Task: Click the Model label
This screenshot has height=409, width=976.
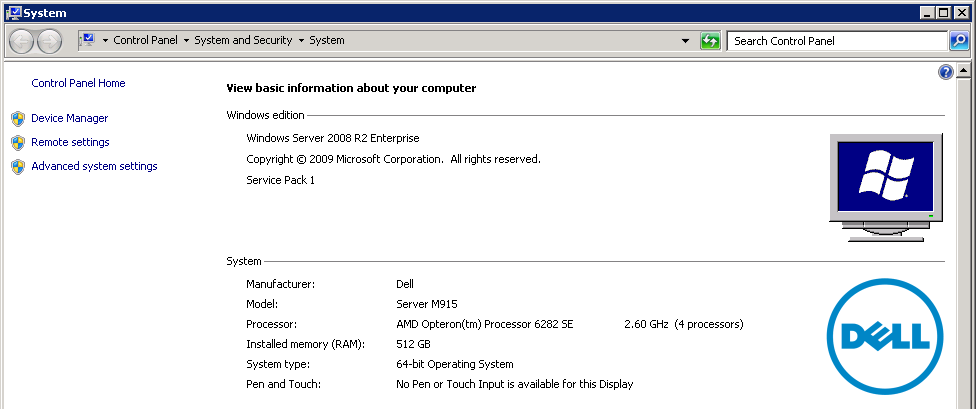Action: tap(261, 304)
